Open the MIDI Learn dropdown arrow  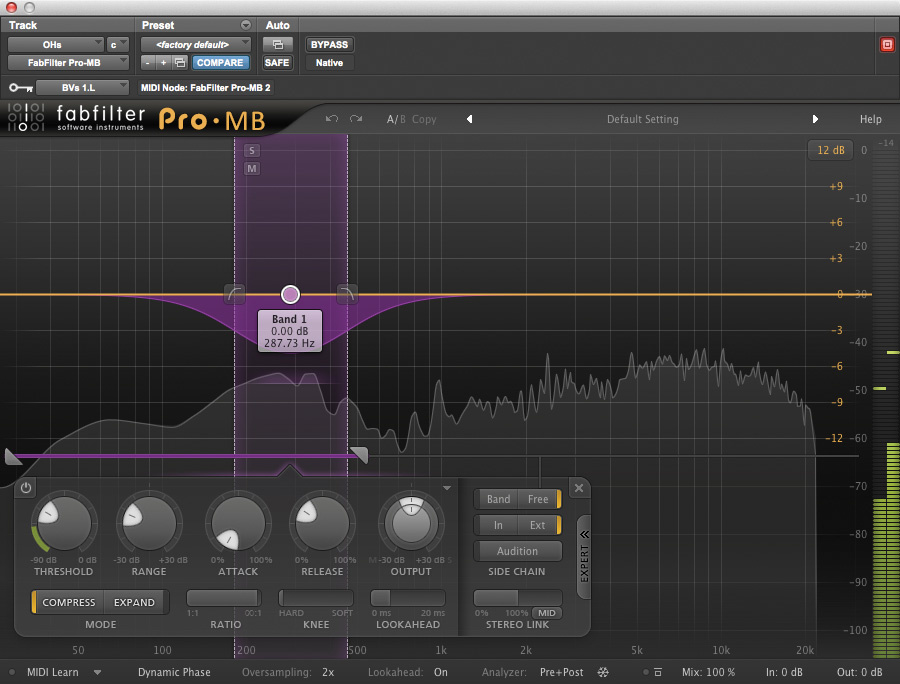[x=98, y=673]
